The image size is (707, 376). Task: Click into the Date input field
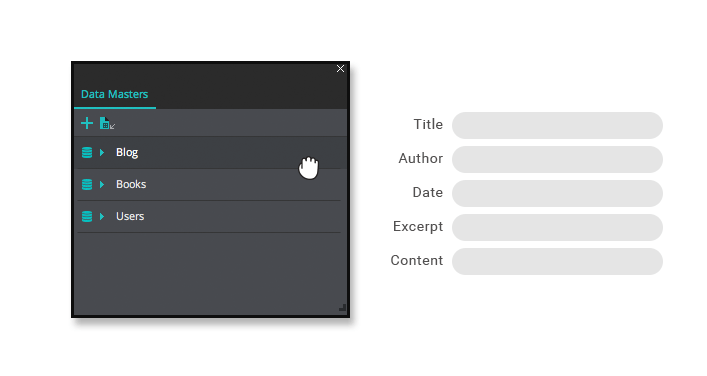[557, 193]
